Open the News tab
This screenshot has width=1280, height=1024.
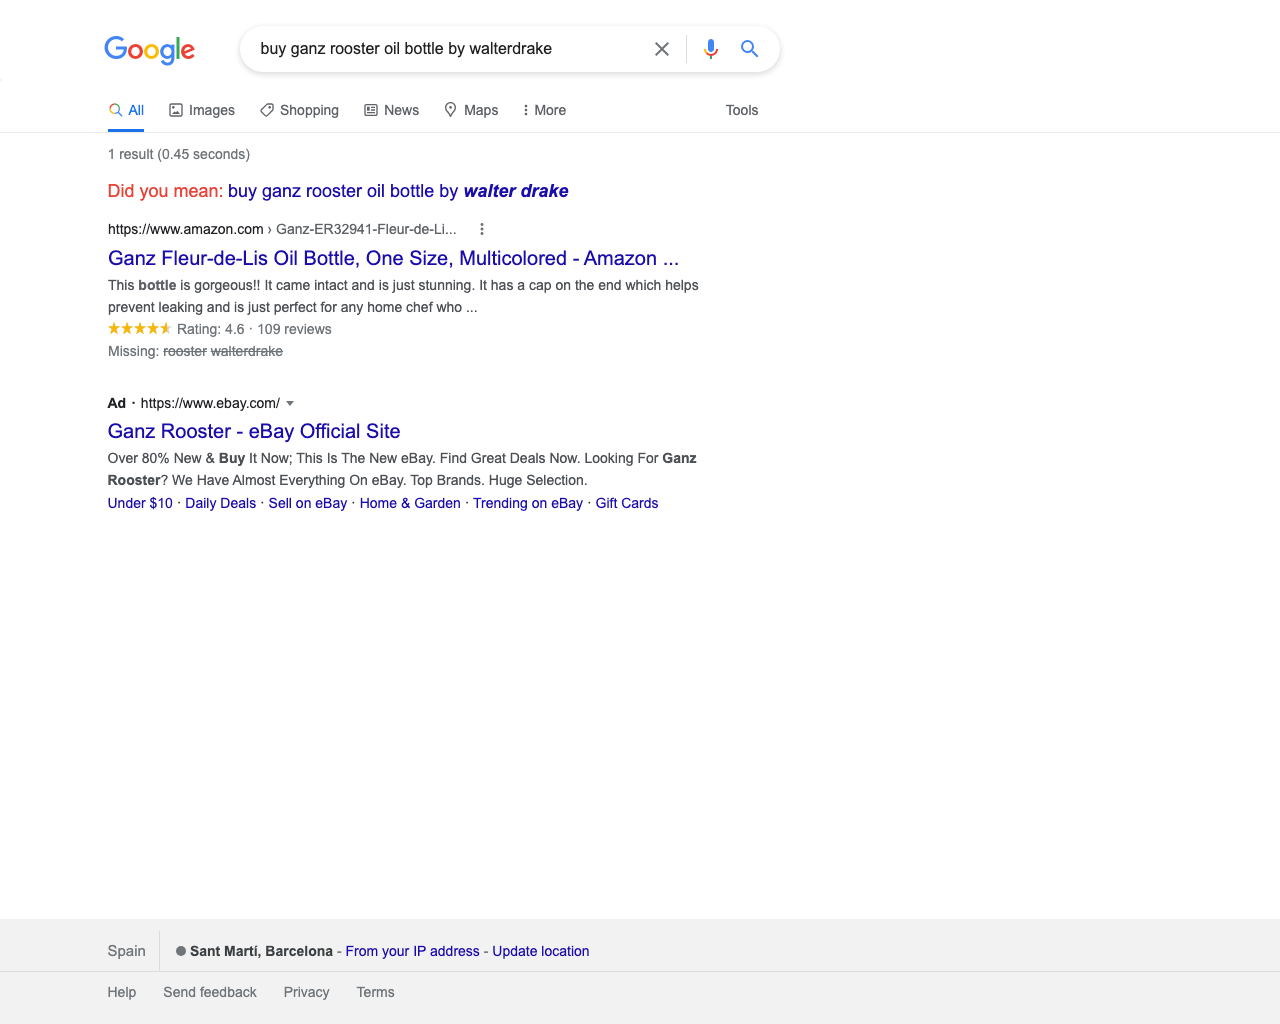[x=391, y=110]
